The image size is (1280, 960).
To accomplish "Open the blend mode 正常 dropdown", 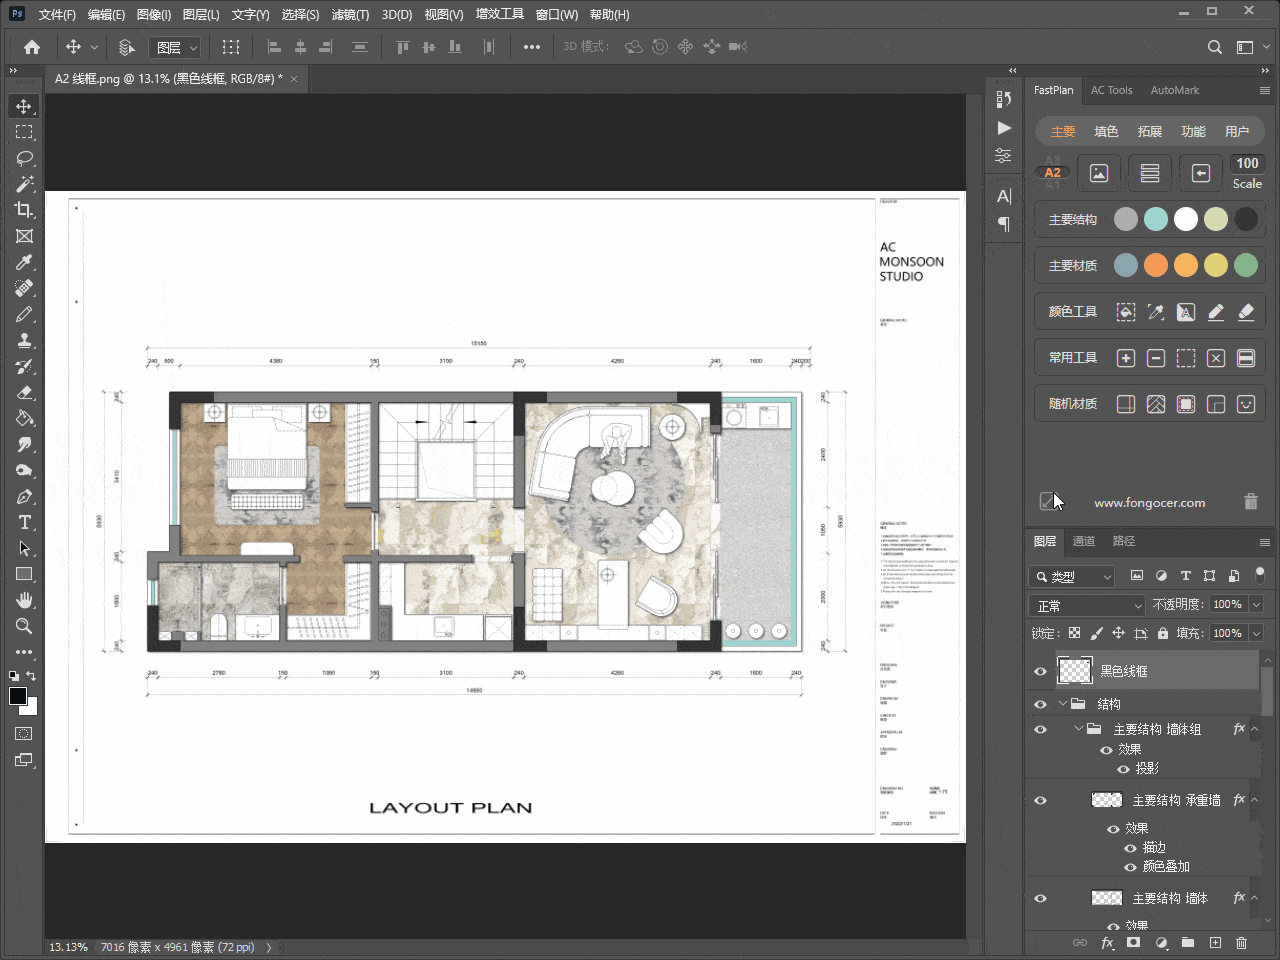I will pyautogui.click(x=1087, y=605).
